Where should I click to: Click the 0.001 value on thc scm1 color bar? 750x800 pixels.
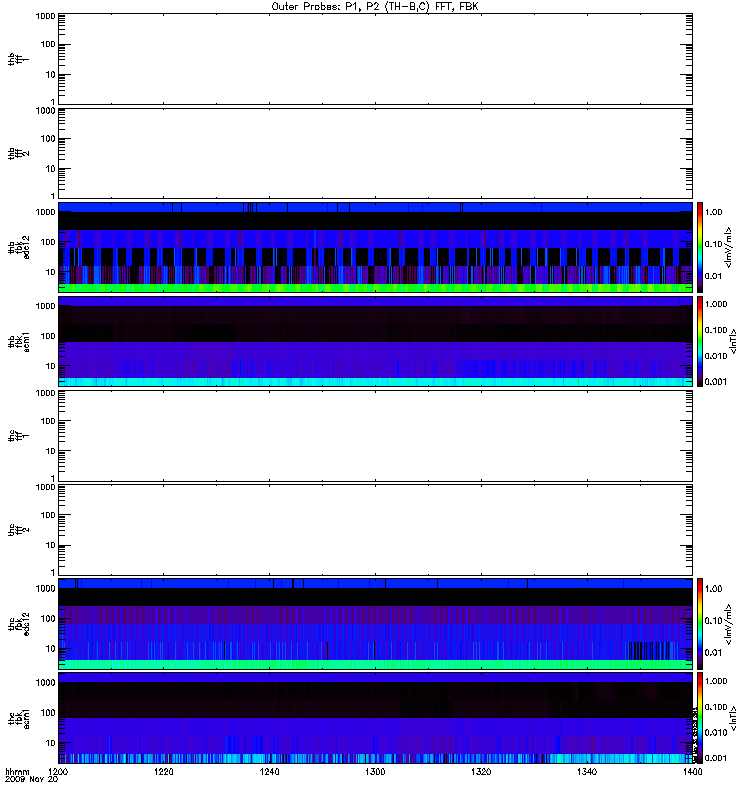click(x=716, y=758)
